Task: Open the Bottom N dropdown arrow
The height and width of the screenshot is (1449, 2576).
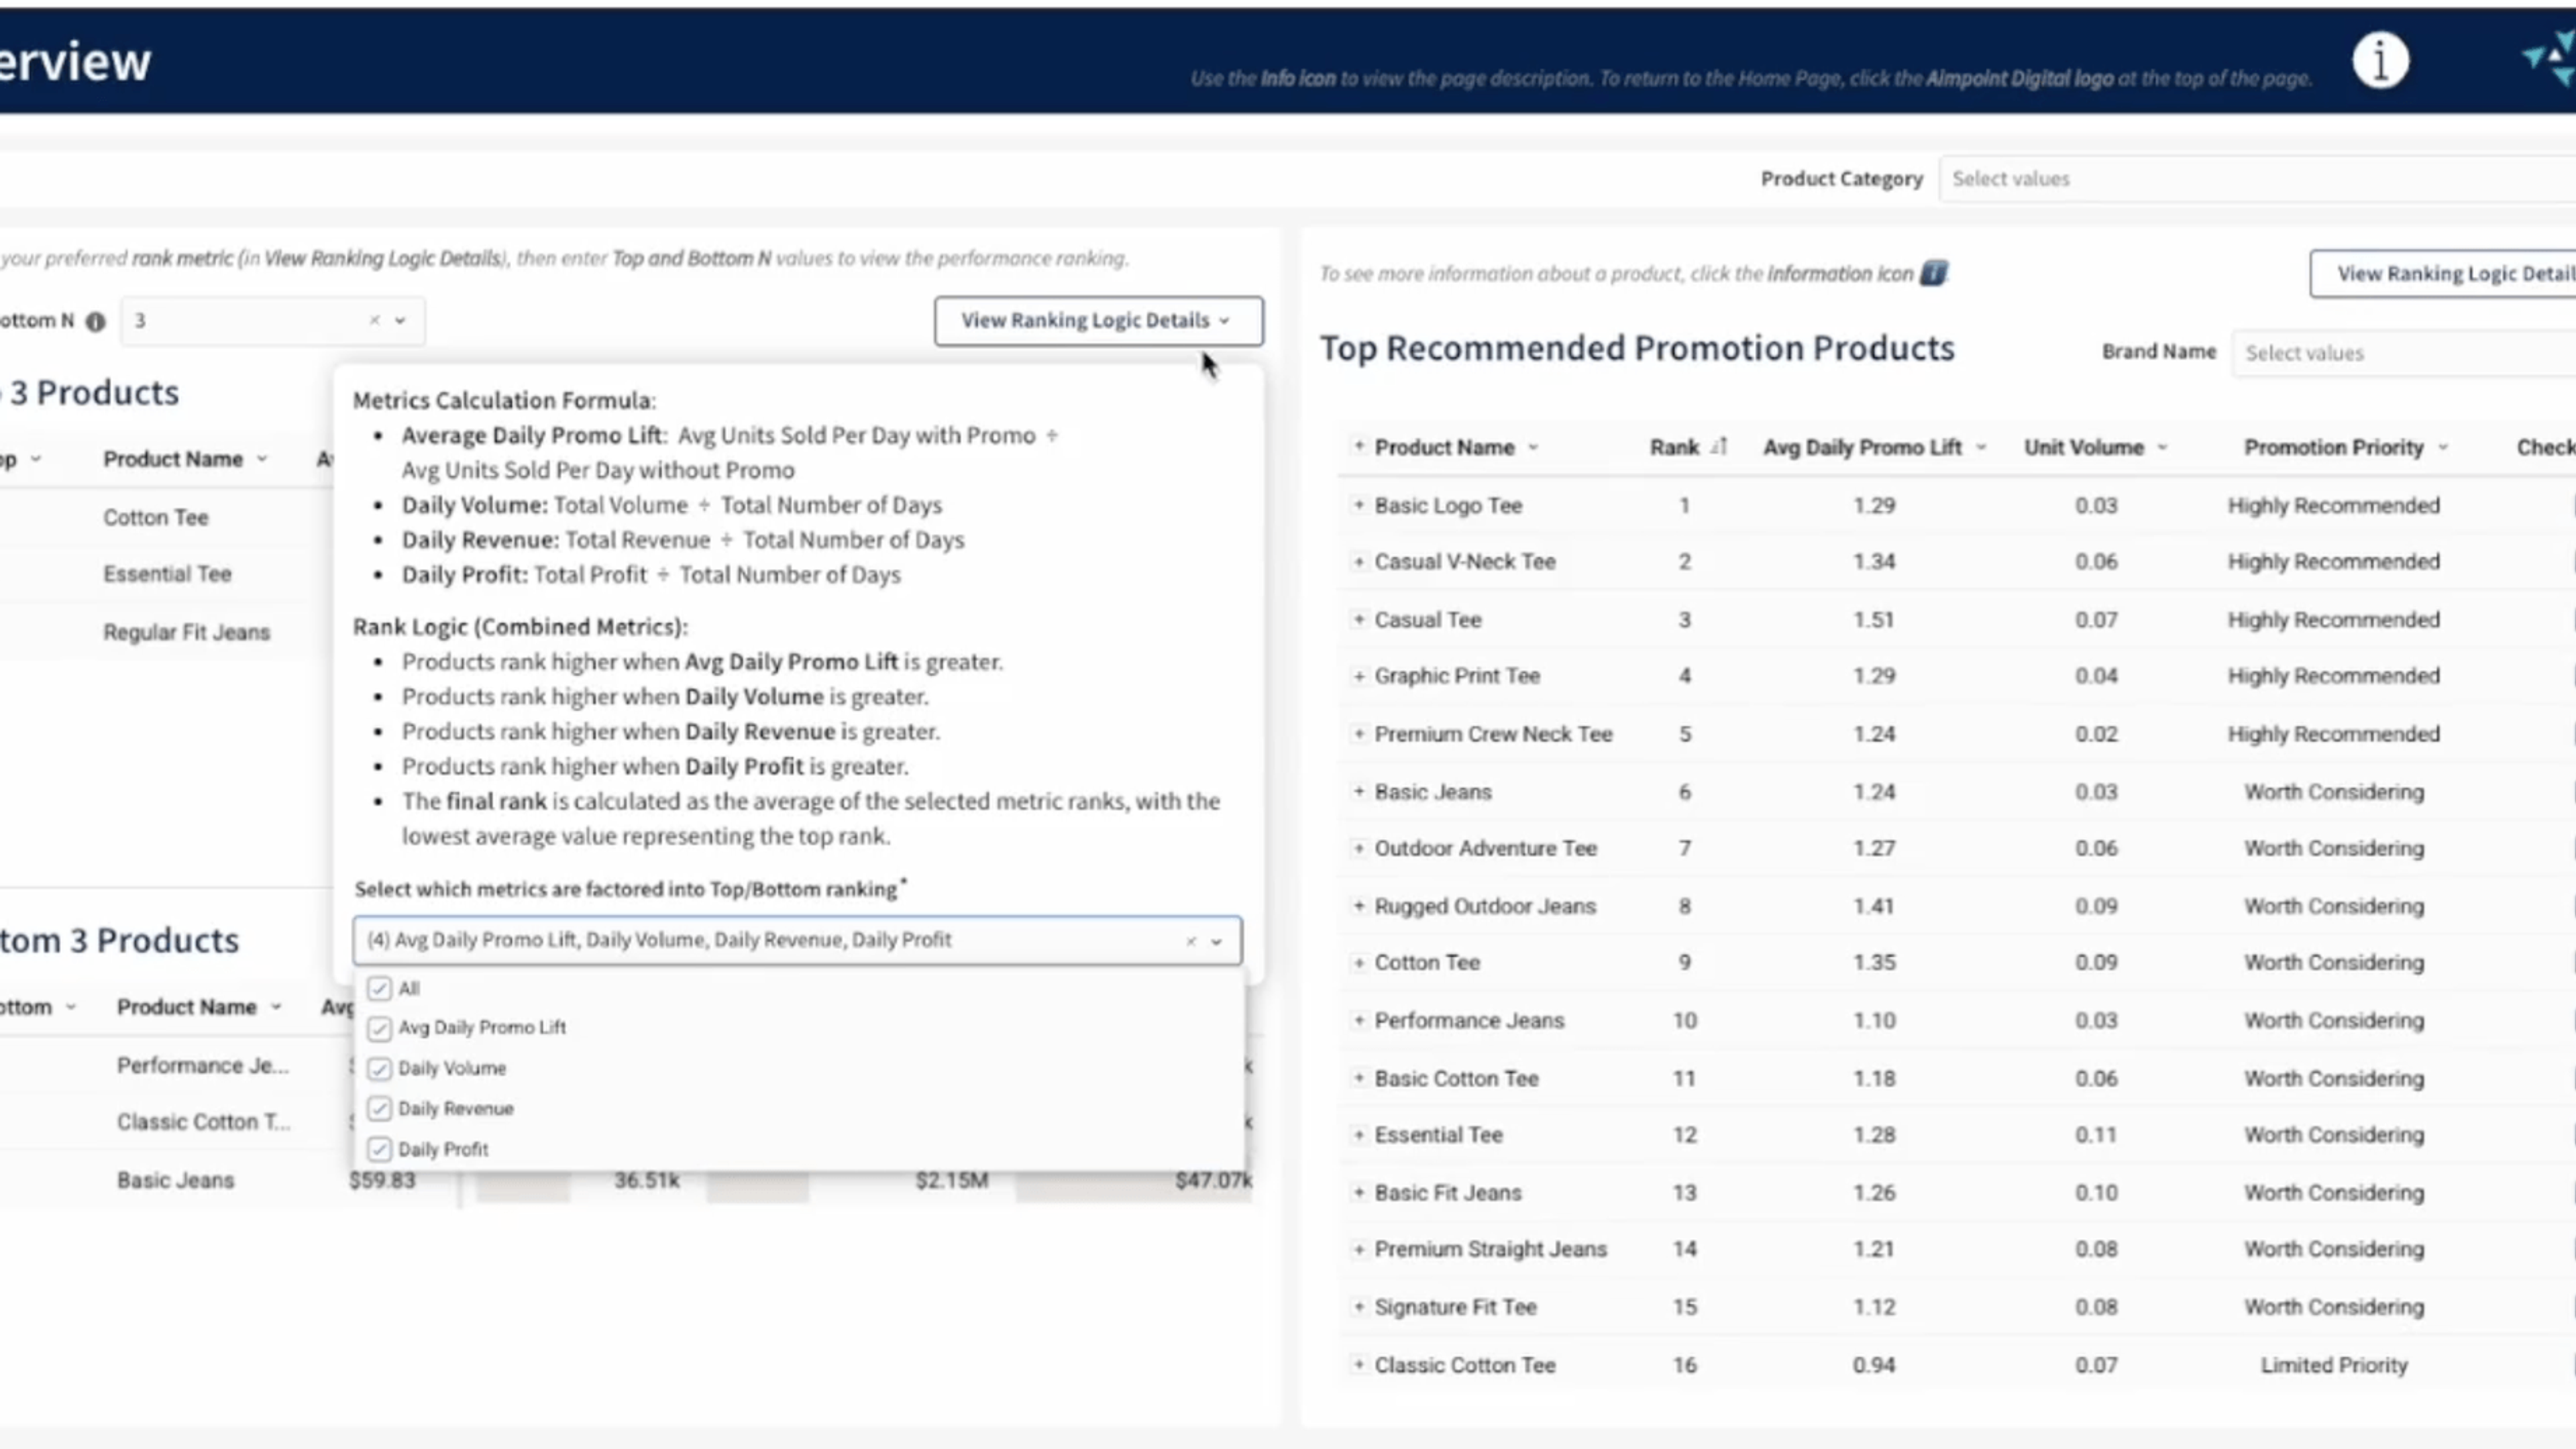Action: (x=400, y=321)
